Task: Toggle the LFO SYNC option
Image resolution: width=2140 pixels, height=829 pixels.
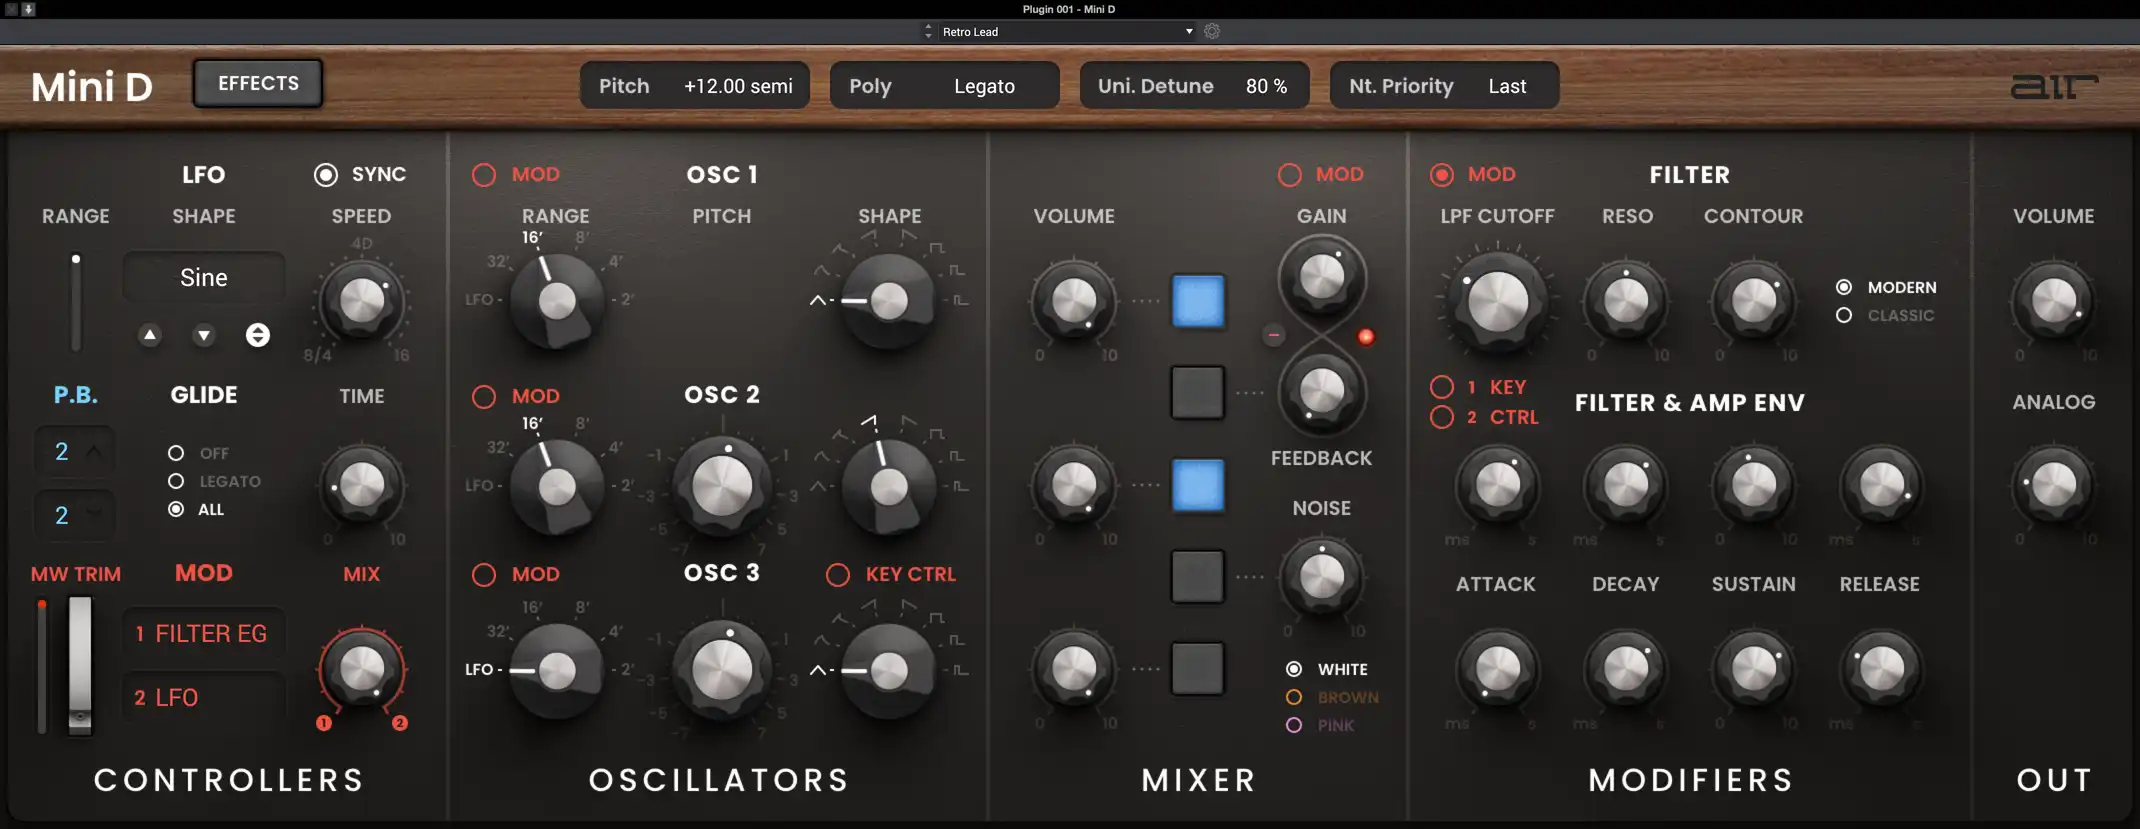Action: (326, 175)
